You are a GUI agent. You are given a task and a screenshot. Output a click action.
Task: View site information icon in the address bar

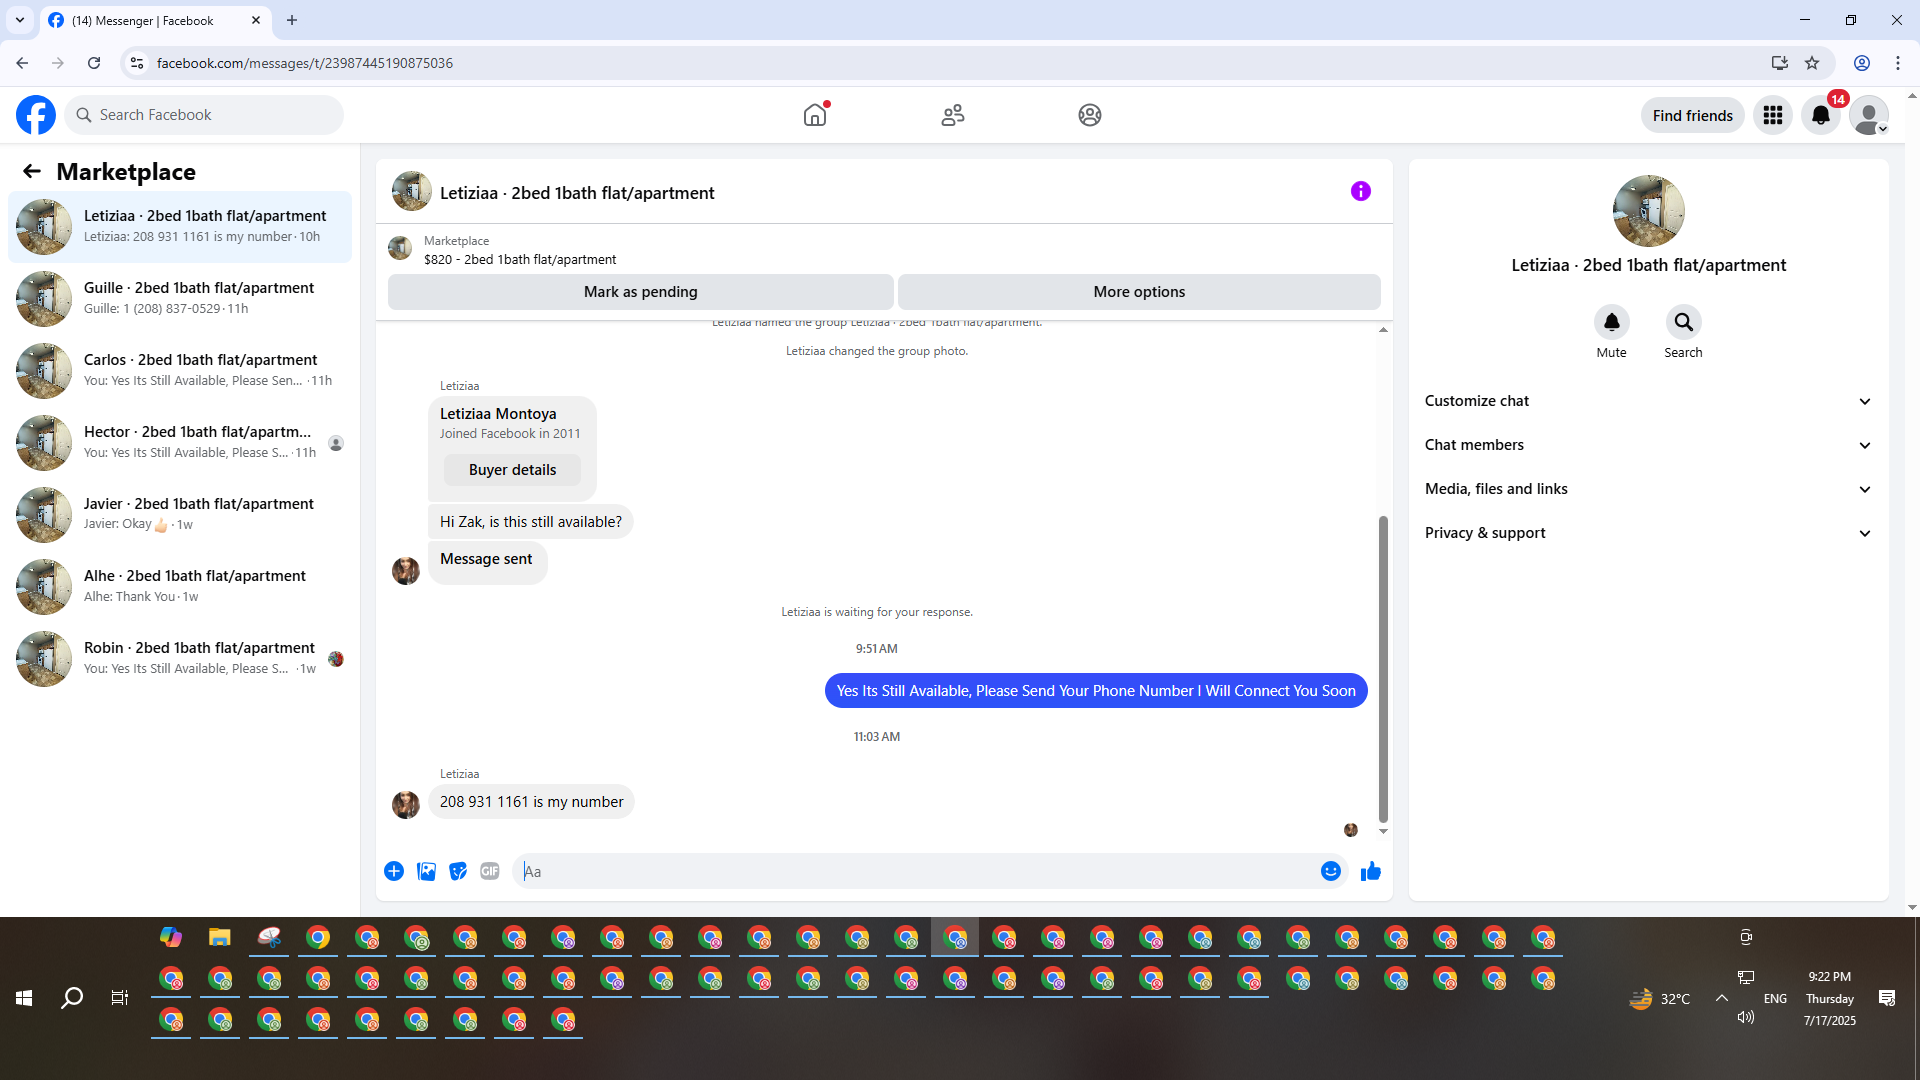click(x=137, y=63)
